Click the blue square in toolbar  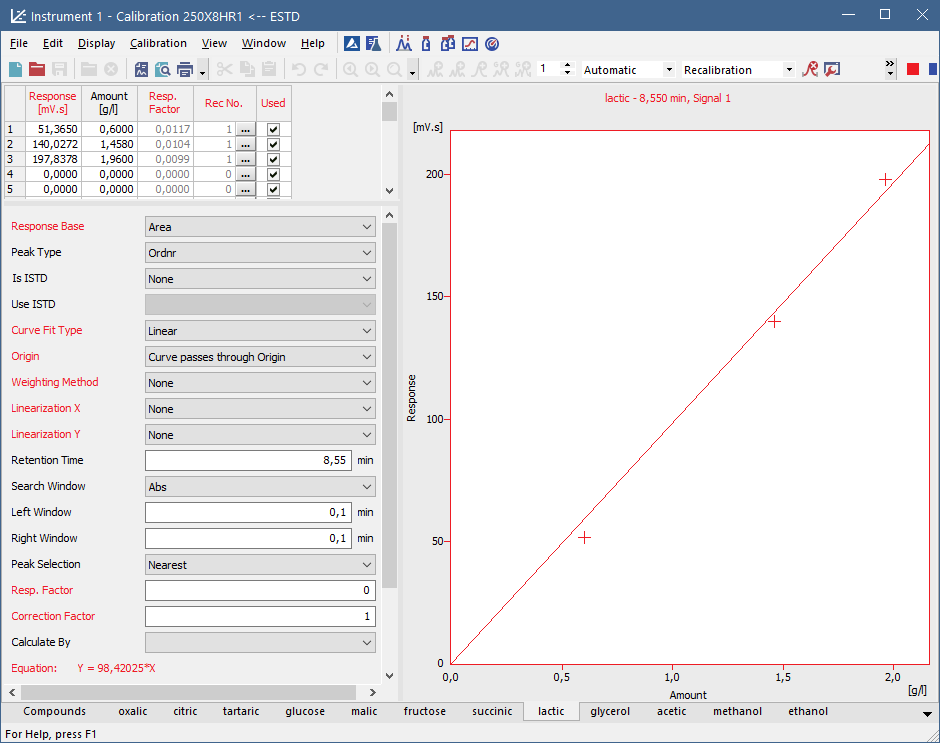[x=933, y=69]
